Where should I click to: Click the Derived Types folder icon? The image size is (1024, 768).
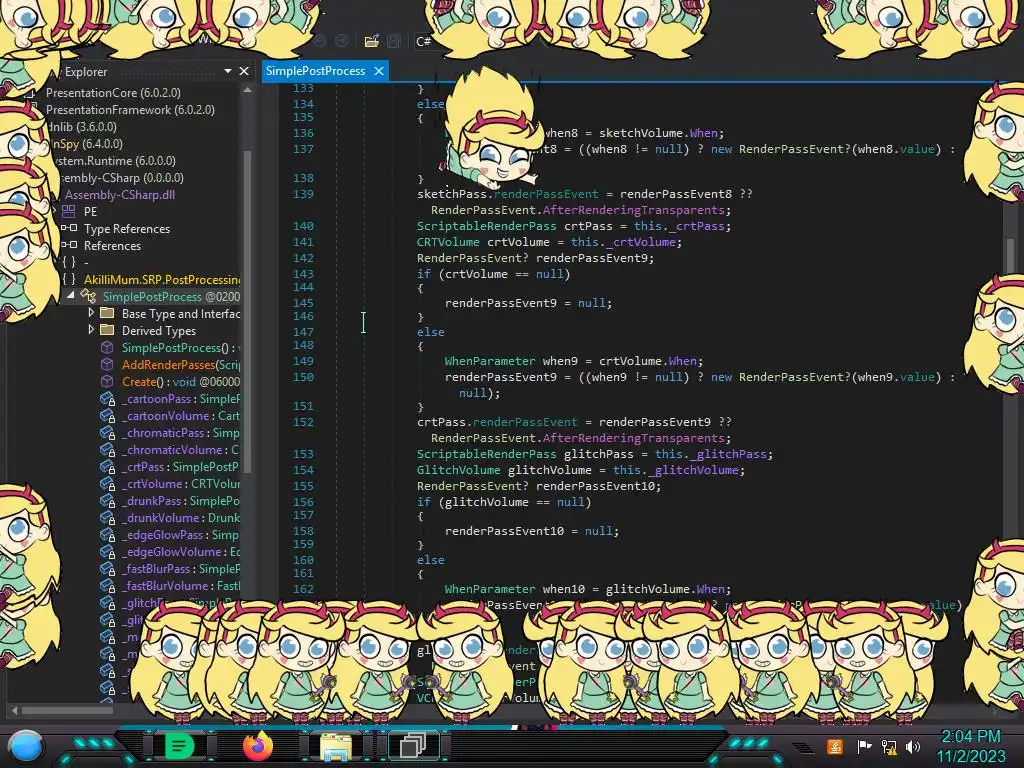pos(107,330)
